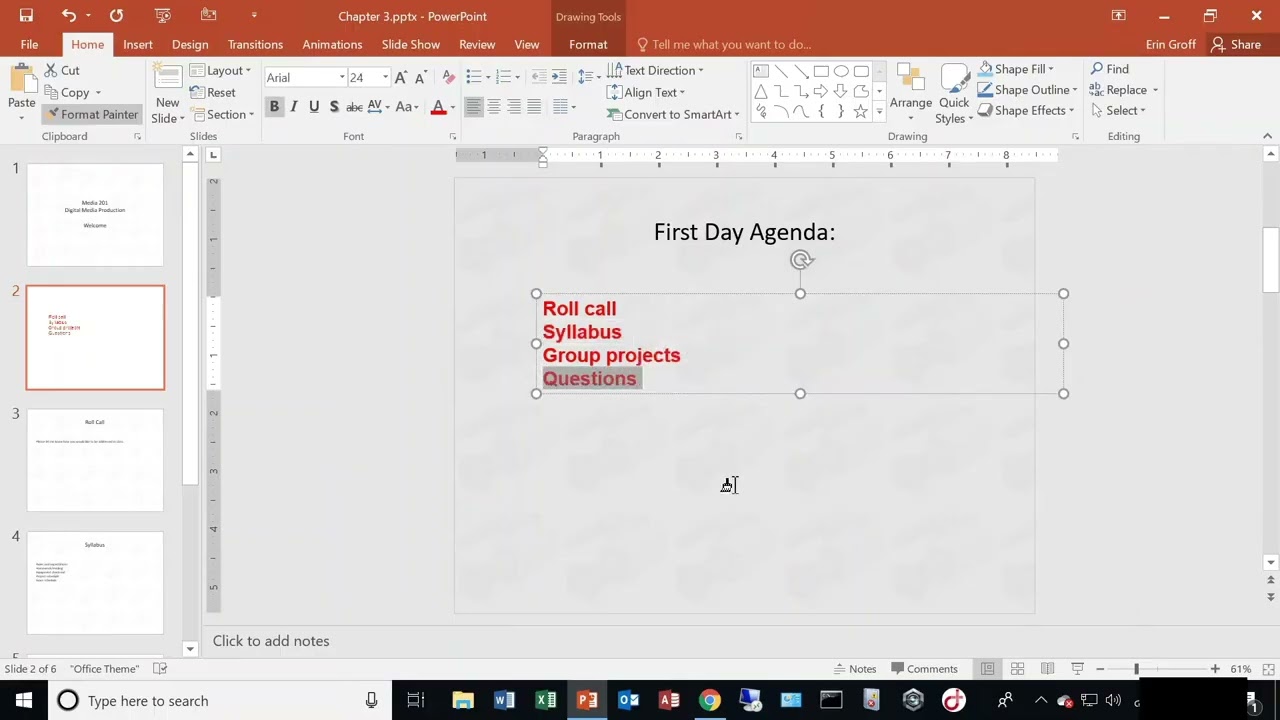Open the Notes pane from status bar
The image size is (1280, 720).
point(854,669)
